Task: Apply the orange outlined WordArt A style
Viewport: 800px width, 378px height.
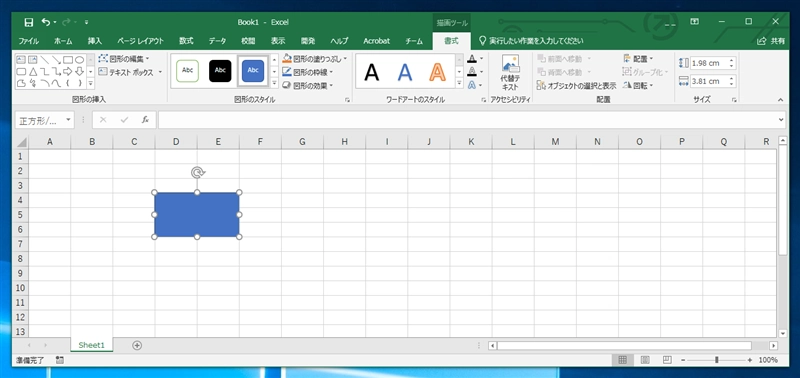Action: pos(437,72)
